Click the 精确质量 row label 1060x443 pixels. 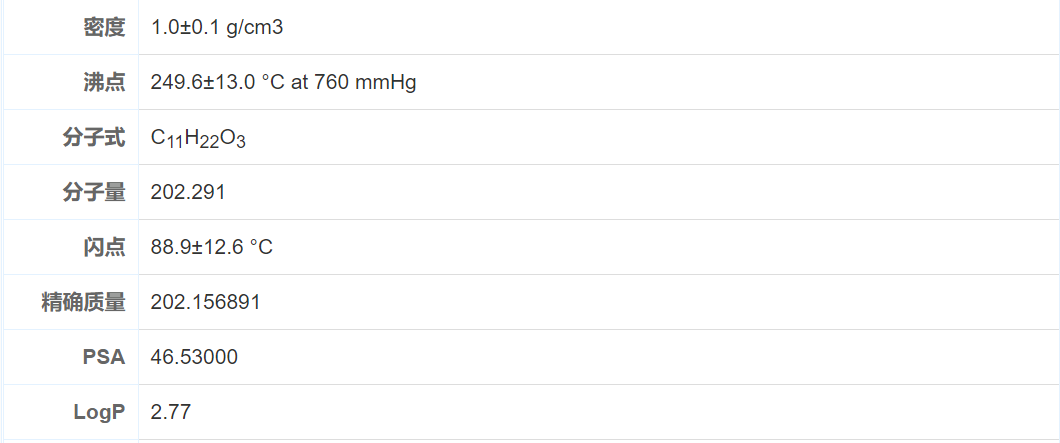(x=84, y=302)
